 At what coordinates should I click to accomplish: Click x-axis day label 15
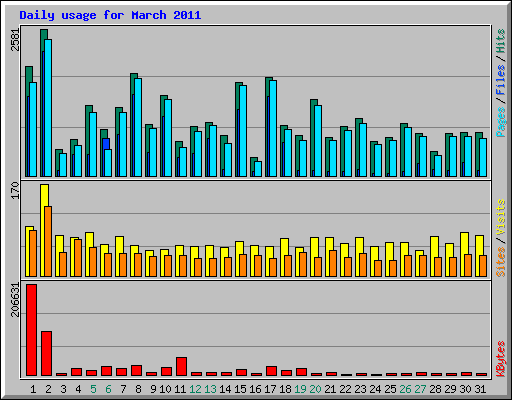click(x=240, y=389)
